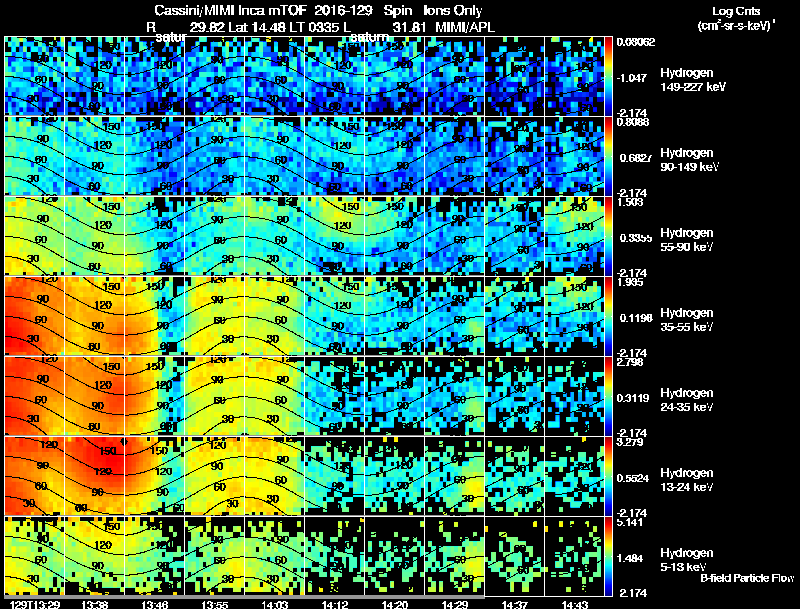Screen dimensions: 800x609
Task: Open the 35-55 keV panel at 129T13:29
Action: coord(34,316)
